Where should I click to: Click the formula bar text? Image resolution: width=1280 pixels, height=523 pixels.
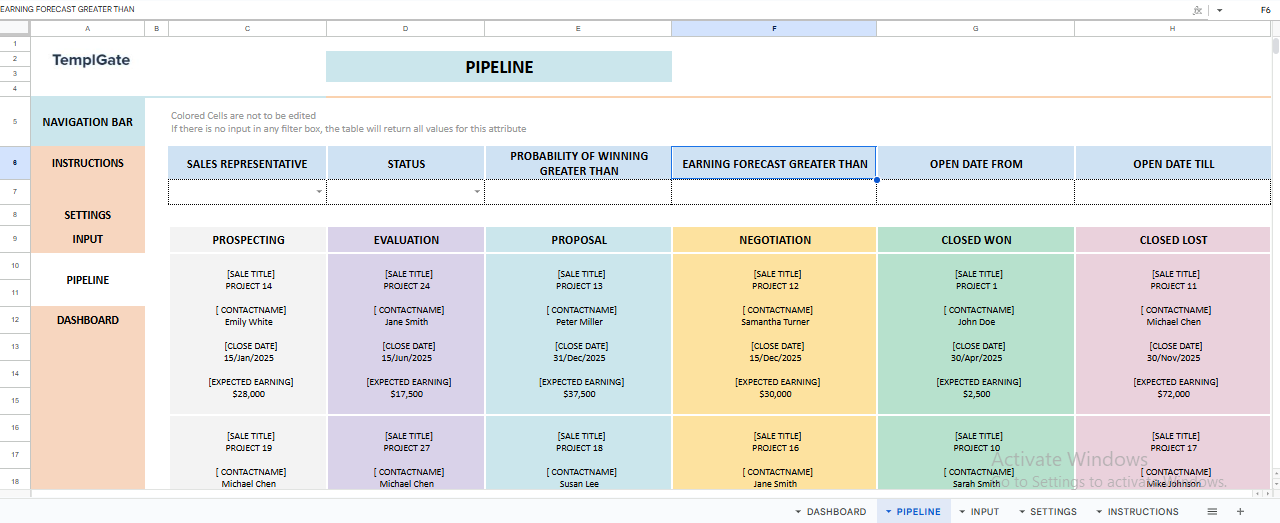pyautogui.click(x=67, y=9)
